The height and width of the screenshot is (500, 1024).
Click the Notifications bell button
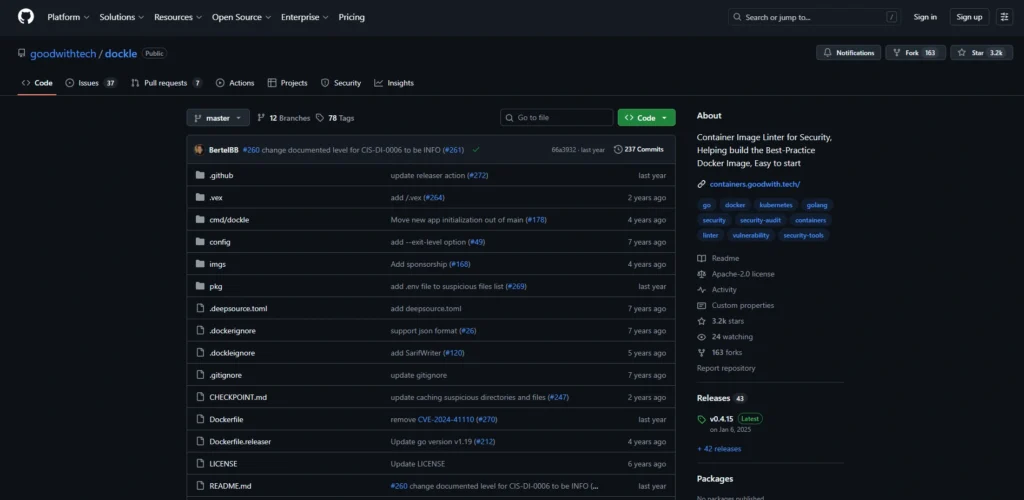(848, 53)
